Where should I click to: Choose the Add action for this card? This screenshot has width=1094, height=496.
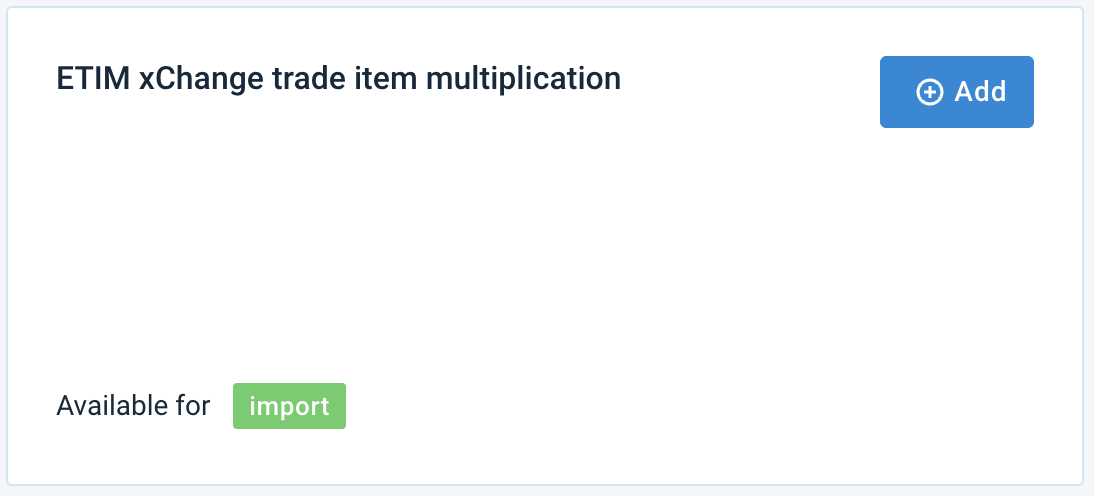tap(956, 92)
